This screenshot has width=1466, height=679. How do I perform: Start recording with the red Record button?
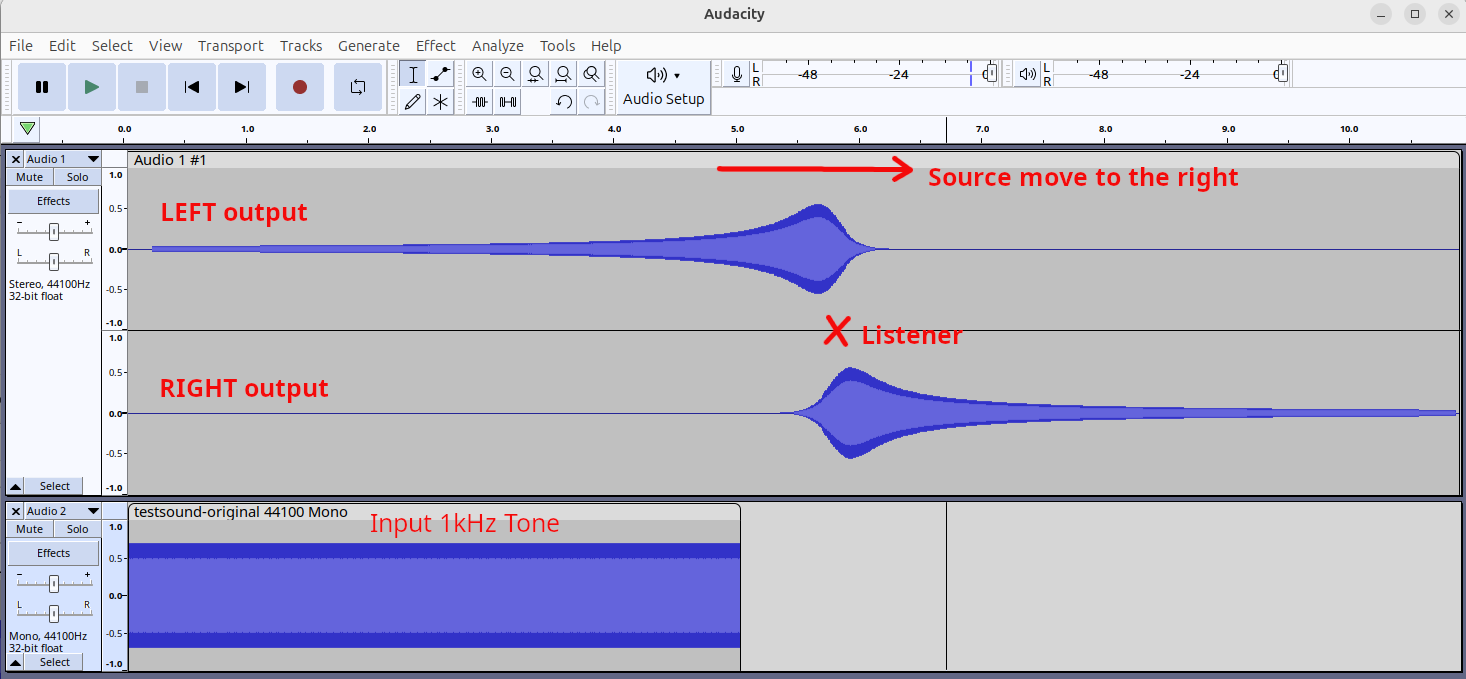pyautogui.click(x=300, y=87)
